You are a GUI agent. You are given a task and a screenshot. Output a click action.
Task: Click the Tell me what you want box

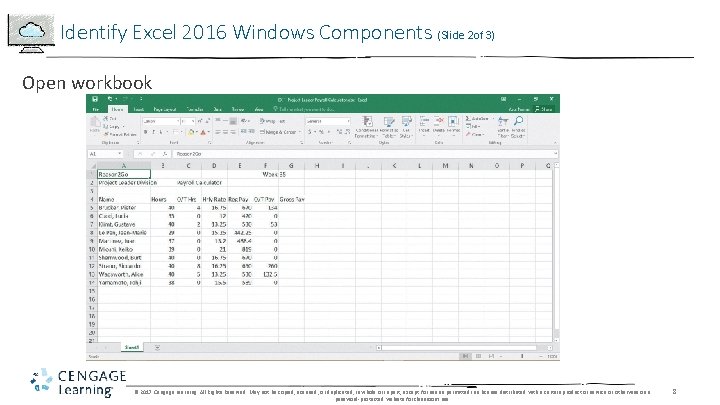305,109
